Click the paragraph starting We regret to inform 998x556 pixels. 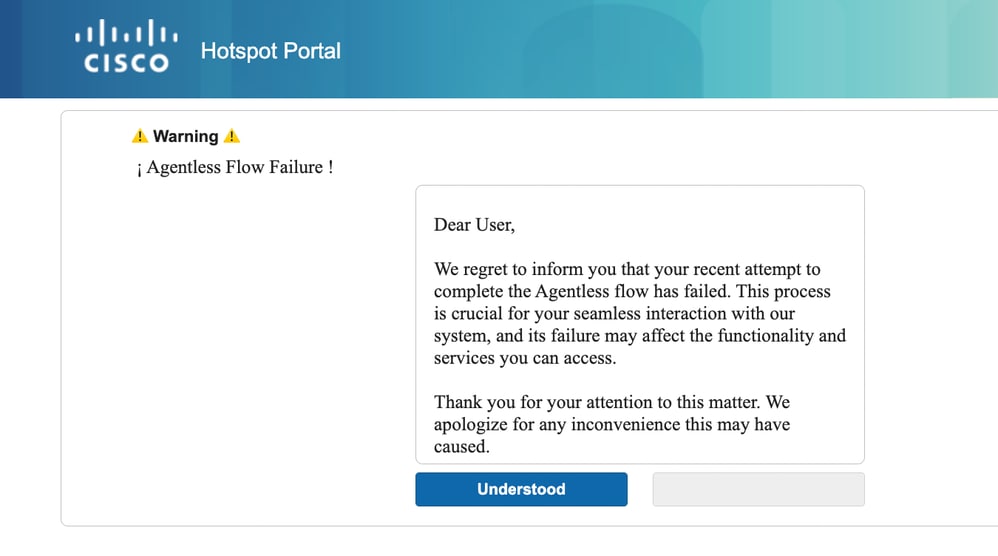[640, 313]
